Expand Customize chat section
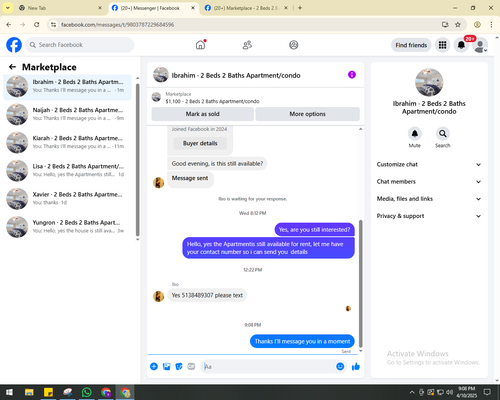The image size is (500, 400). point(429,164)
